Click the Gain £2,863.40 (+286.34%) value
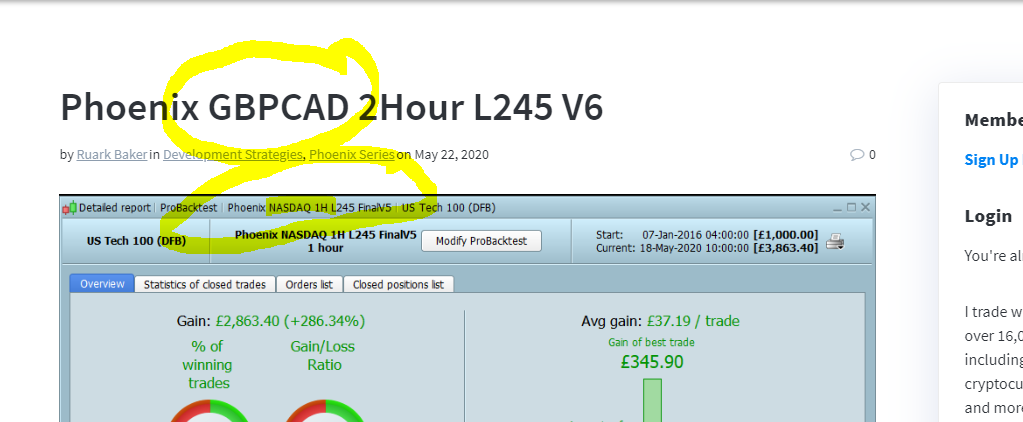 pos(290,321)
